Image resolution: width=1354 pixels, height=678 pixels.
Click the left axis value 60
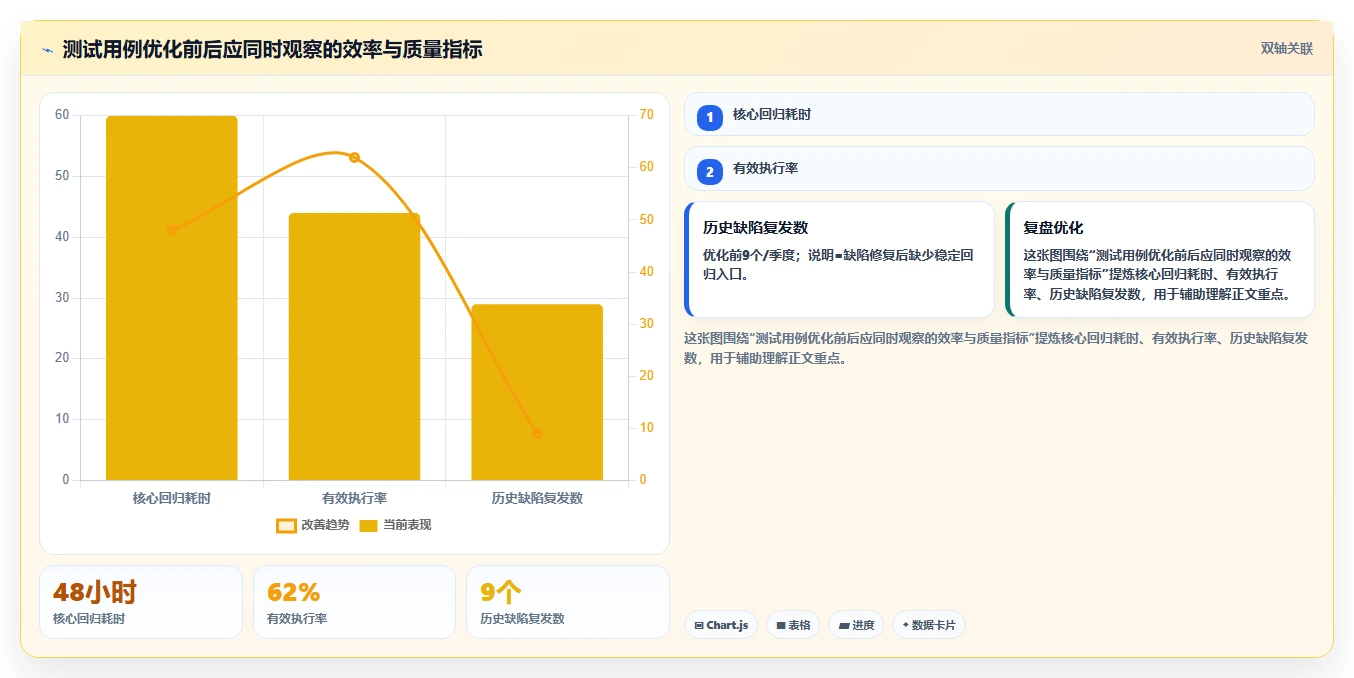click(x=62, y=115)
